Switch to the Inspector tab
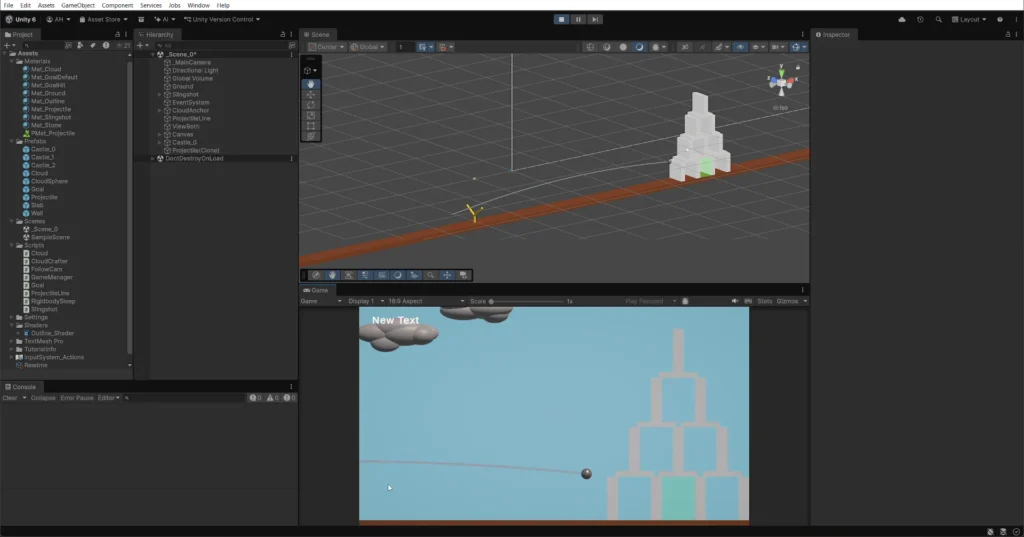1024x537 pixels. click(833, 35)
